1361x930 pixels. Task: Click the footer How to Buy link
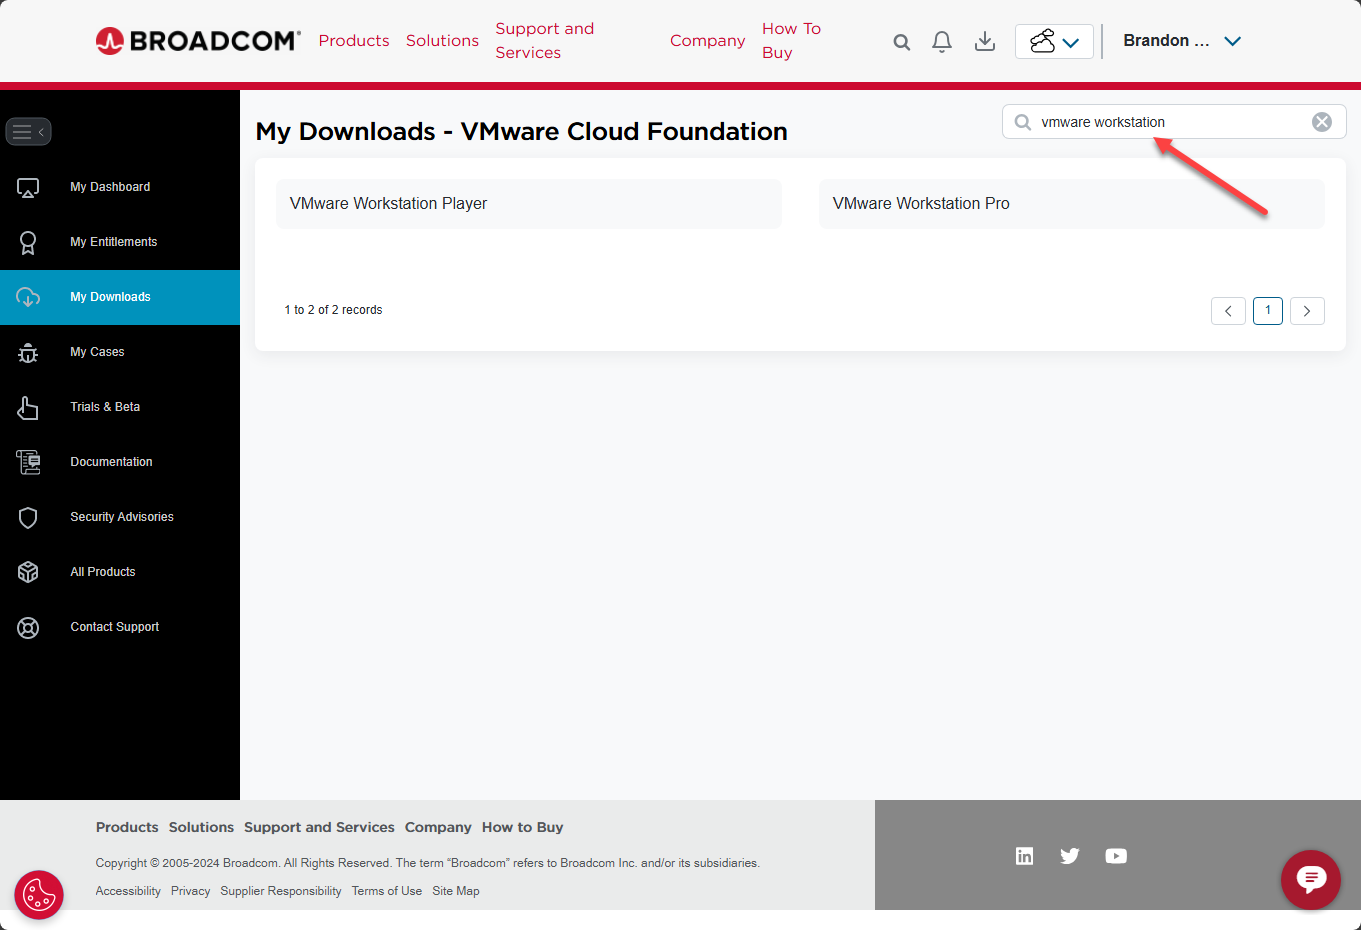pyautogui.click(x=522, y=827)
